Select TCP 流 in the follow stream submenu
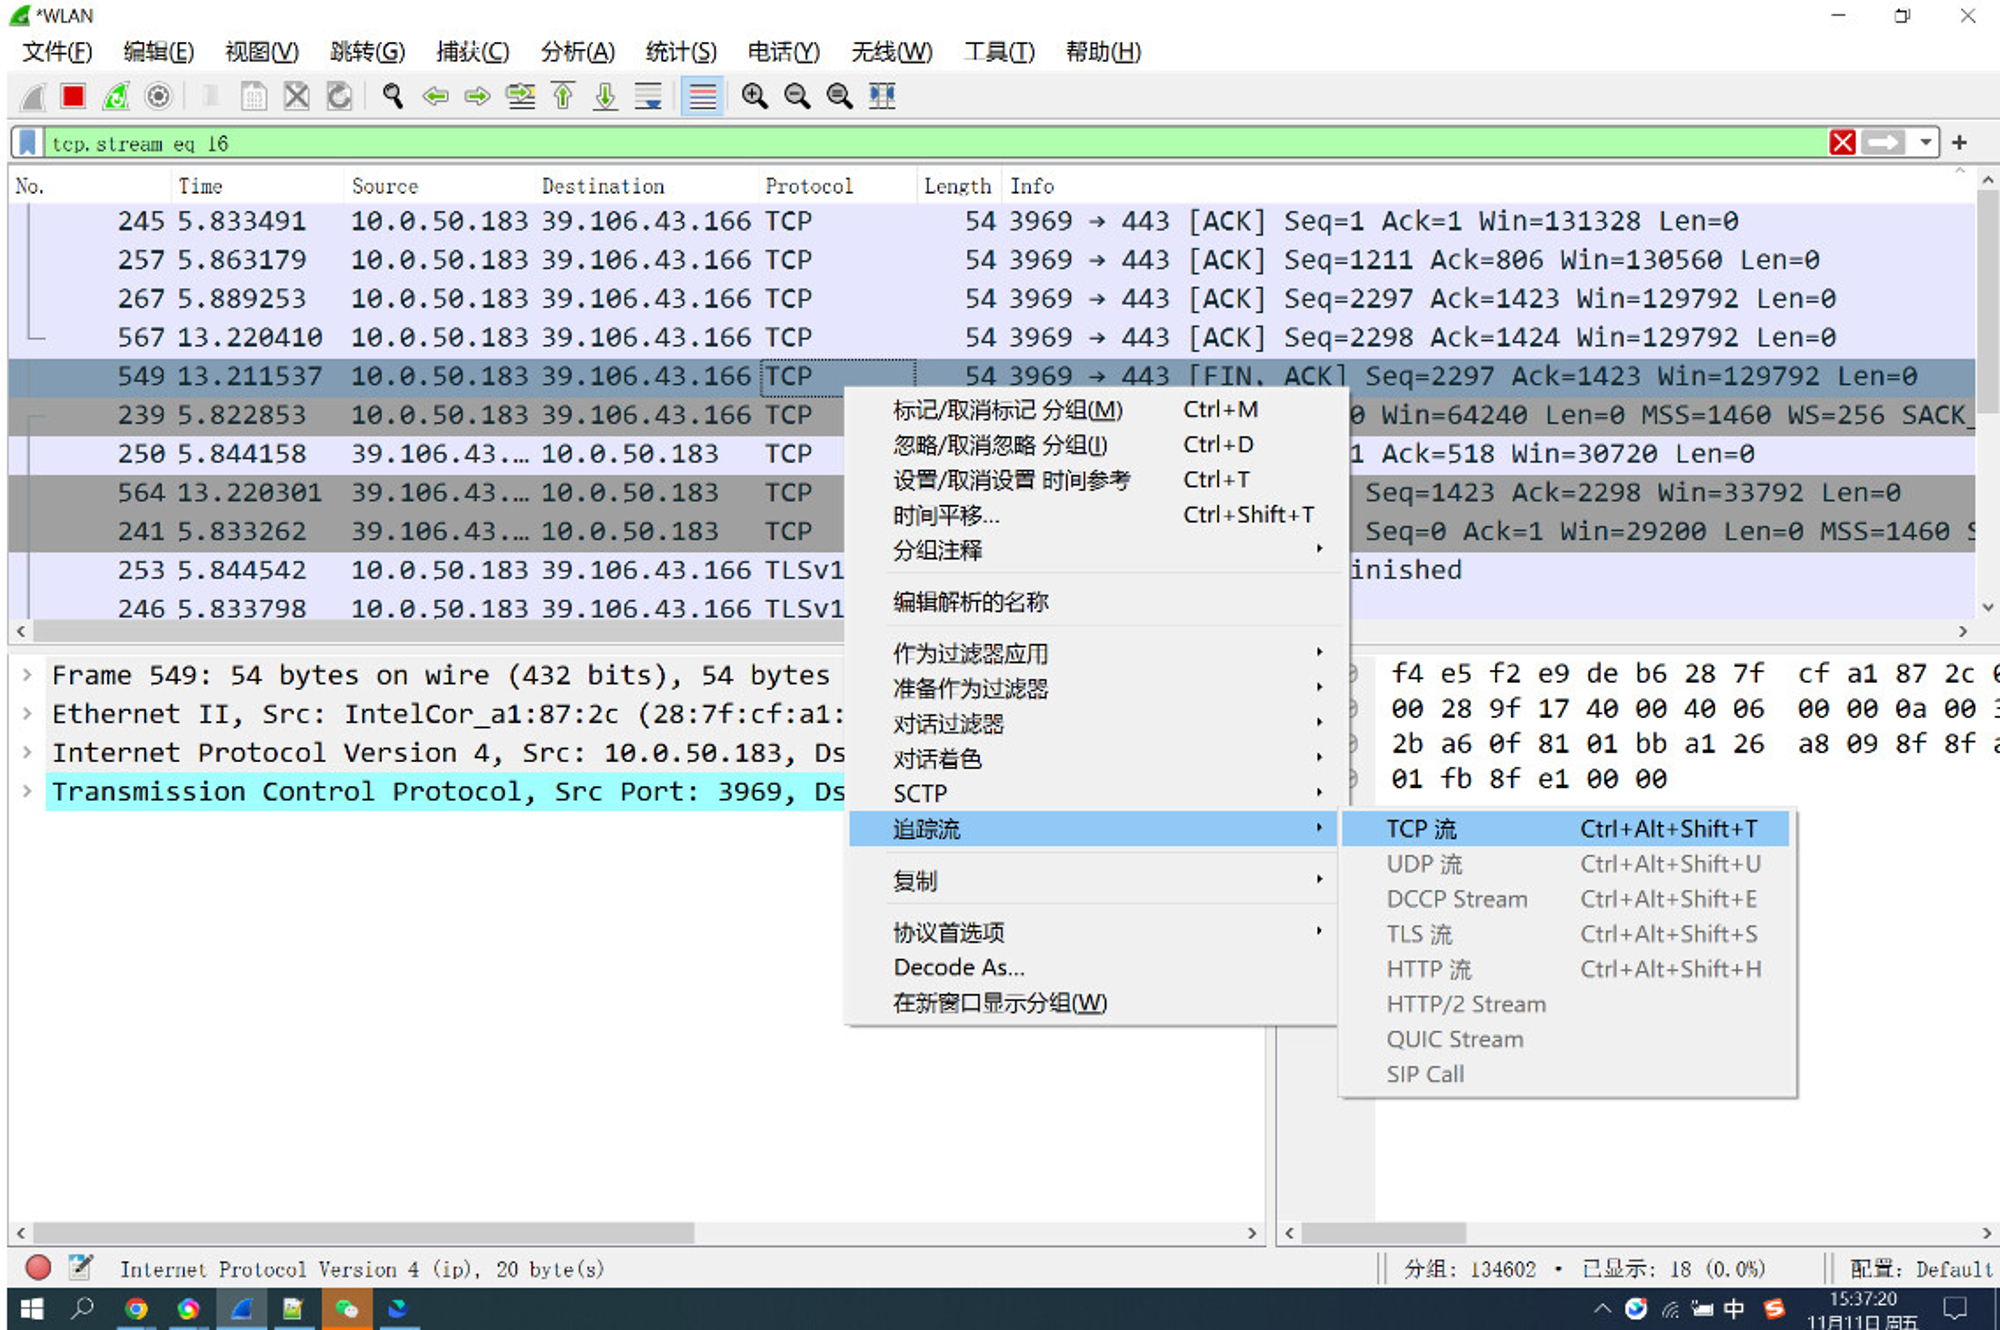The width and height of the screenshot is (2000, 1330). click(1566, 829)
